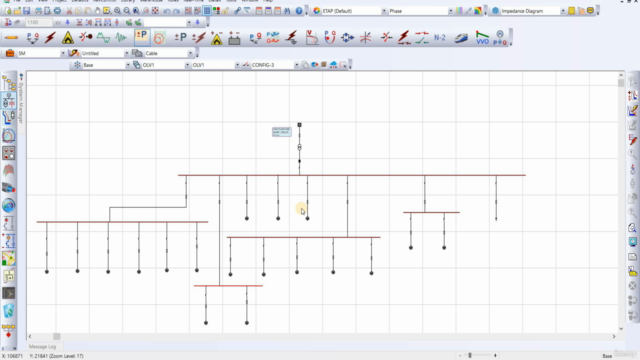
Task: Adjust the zoom slider in status bar
Action: click(470, 356)
